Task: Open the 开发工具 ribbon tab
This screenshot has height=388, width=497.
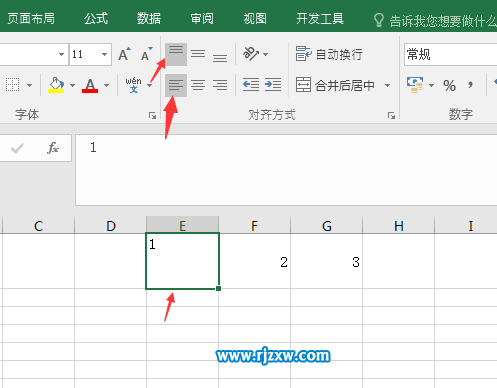Action: pos(320,19)
